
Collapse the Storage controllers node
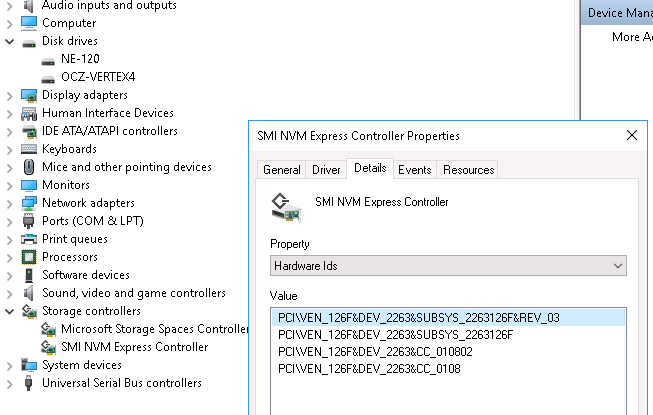point(10,311)
